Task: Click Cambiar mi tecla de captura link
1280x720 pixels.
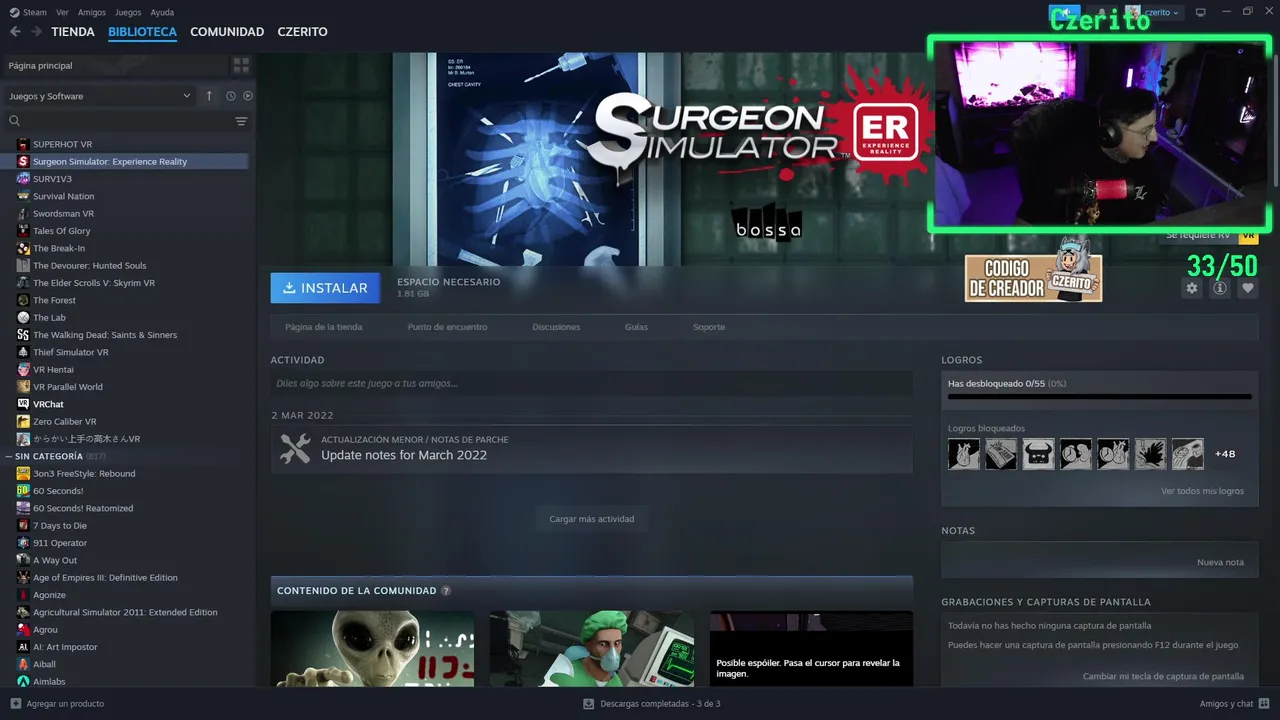Action: coord(1163,676)
